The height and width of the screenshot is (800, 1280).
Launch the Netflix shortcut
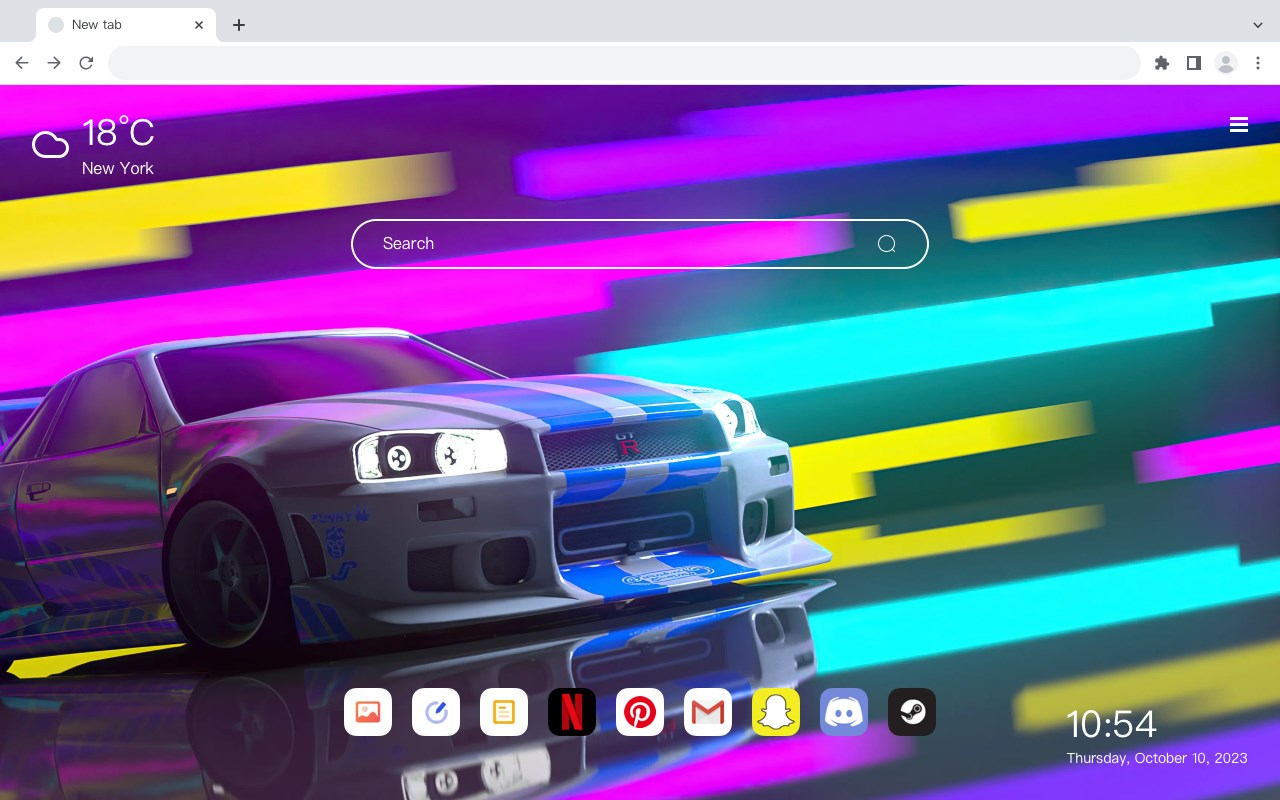click(x=572, y=712)
